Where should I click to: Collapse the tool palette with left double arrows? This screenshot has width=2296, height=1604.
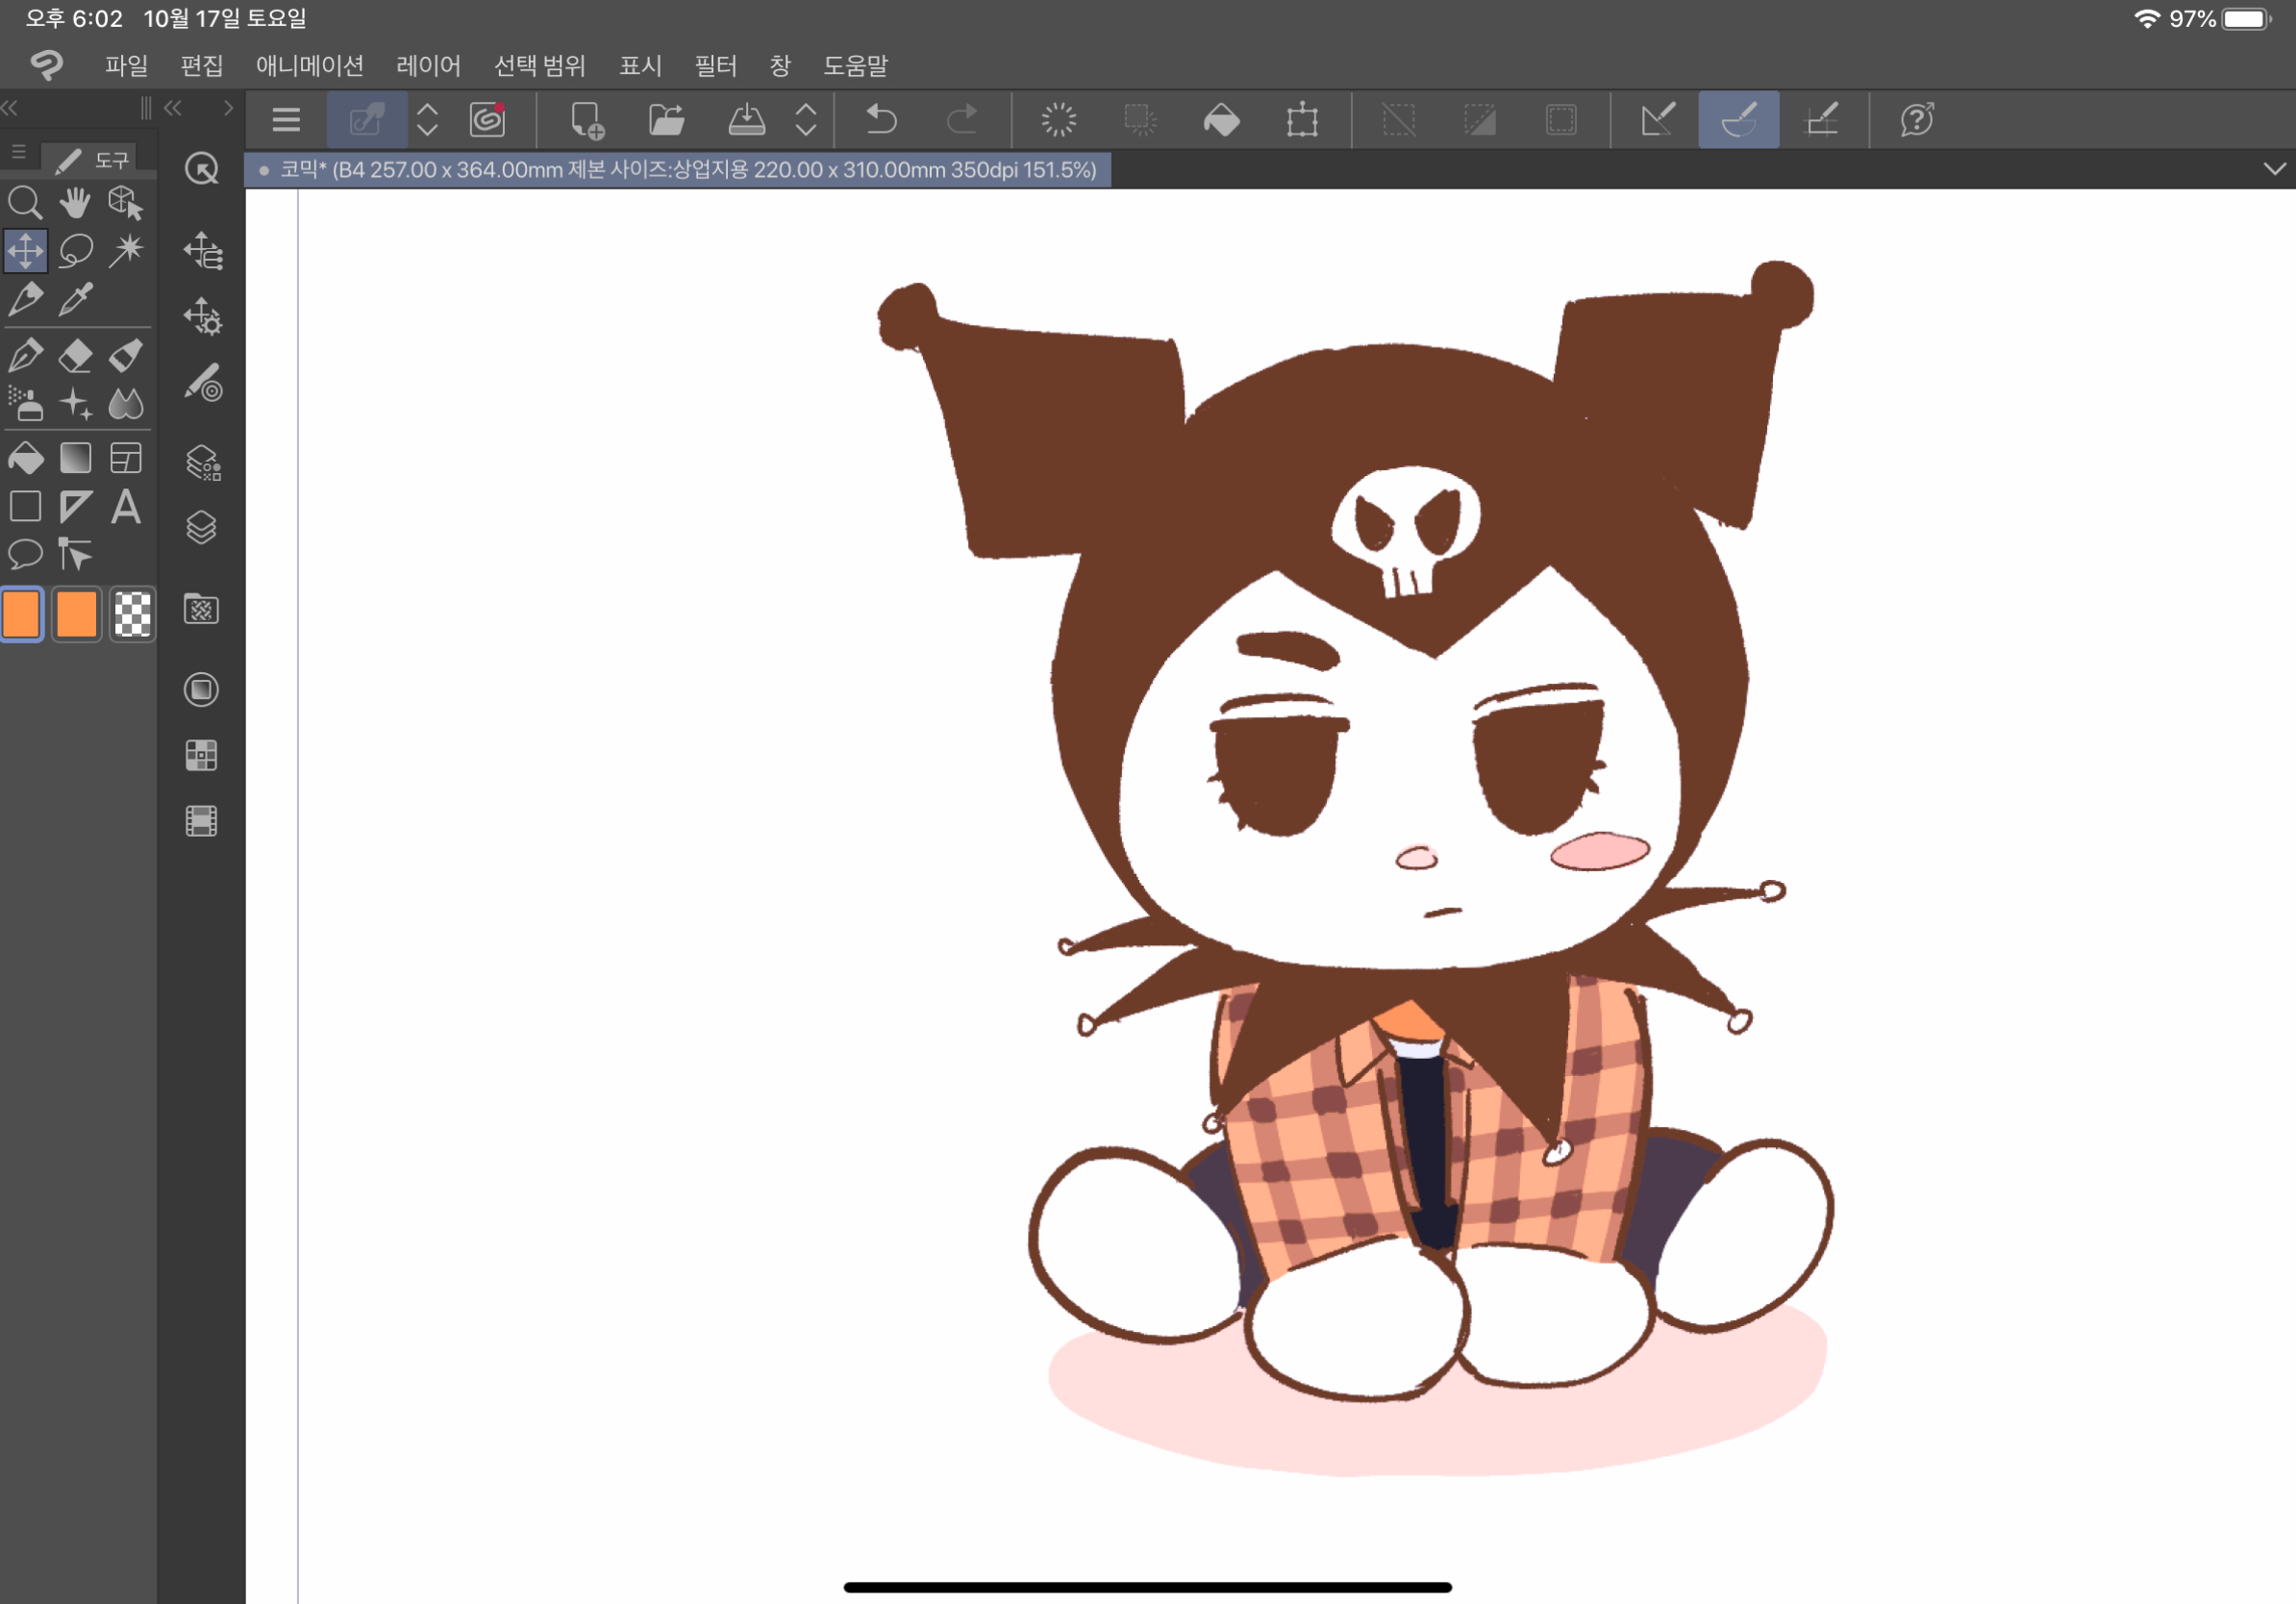[10, 108]
